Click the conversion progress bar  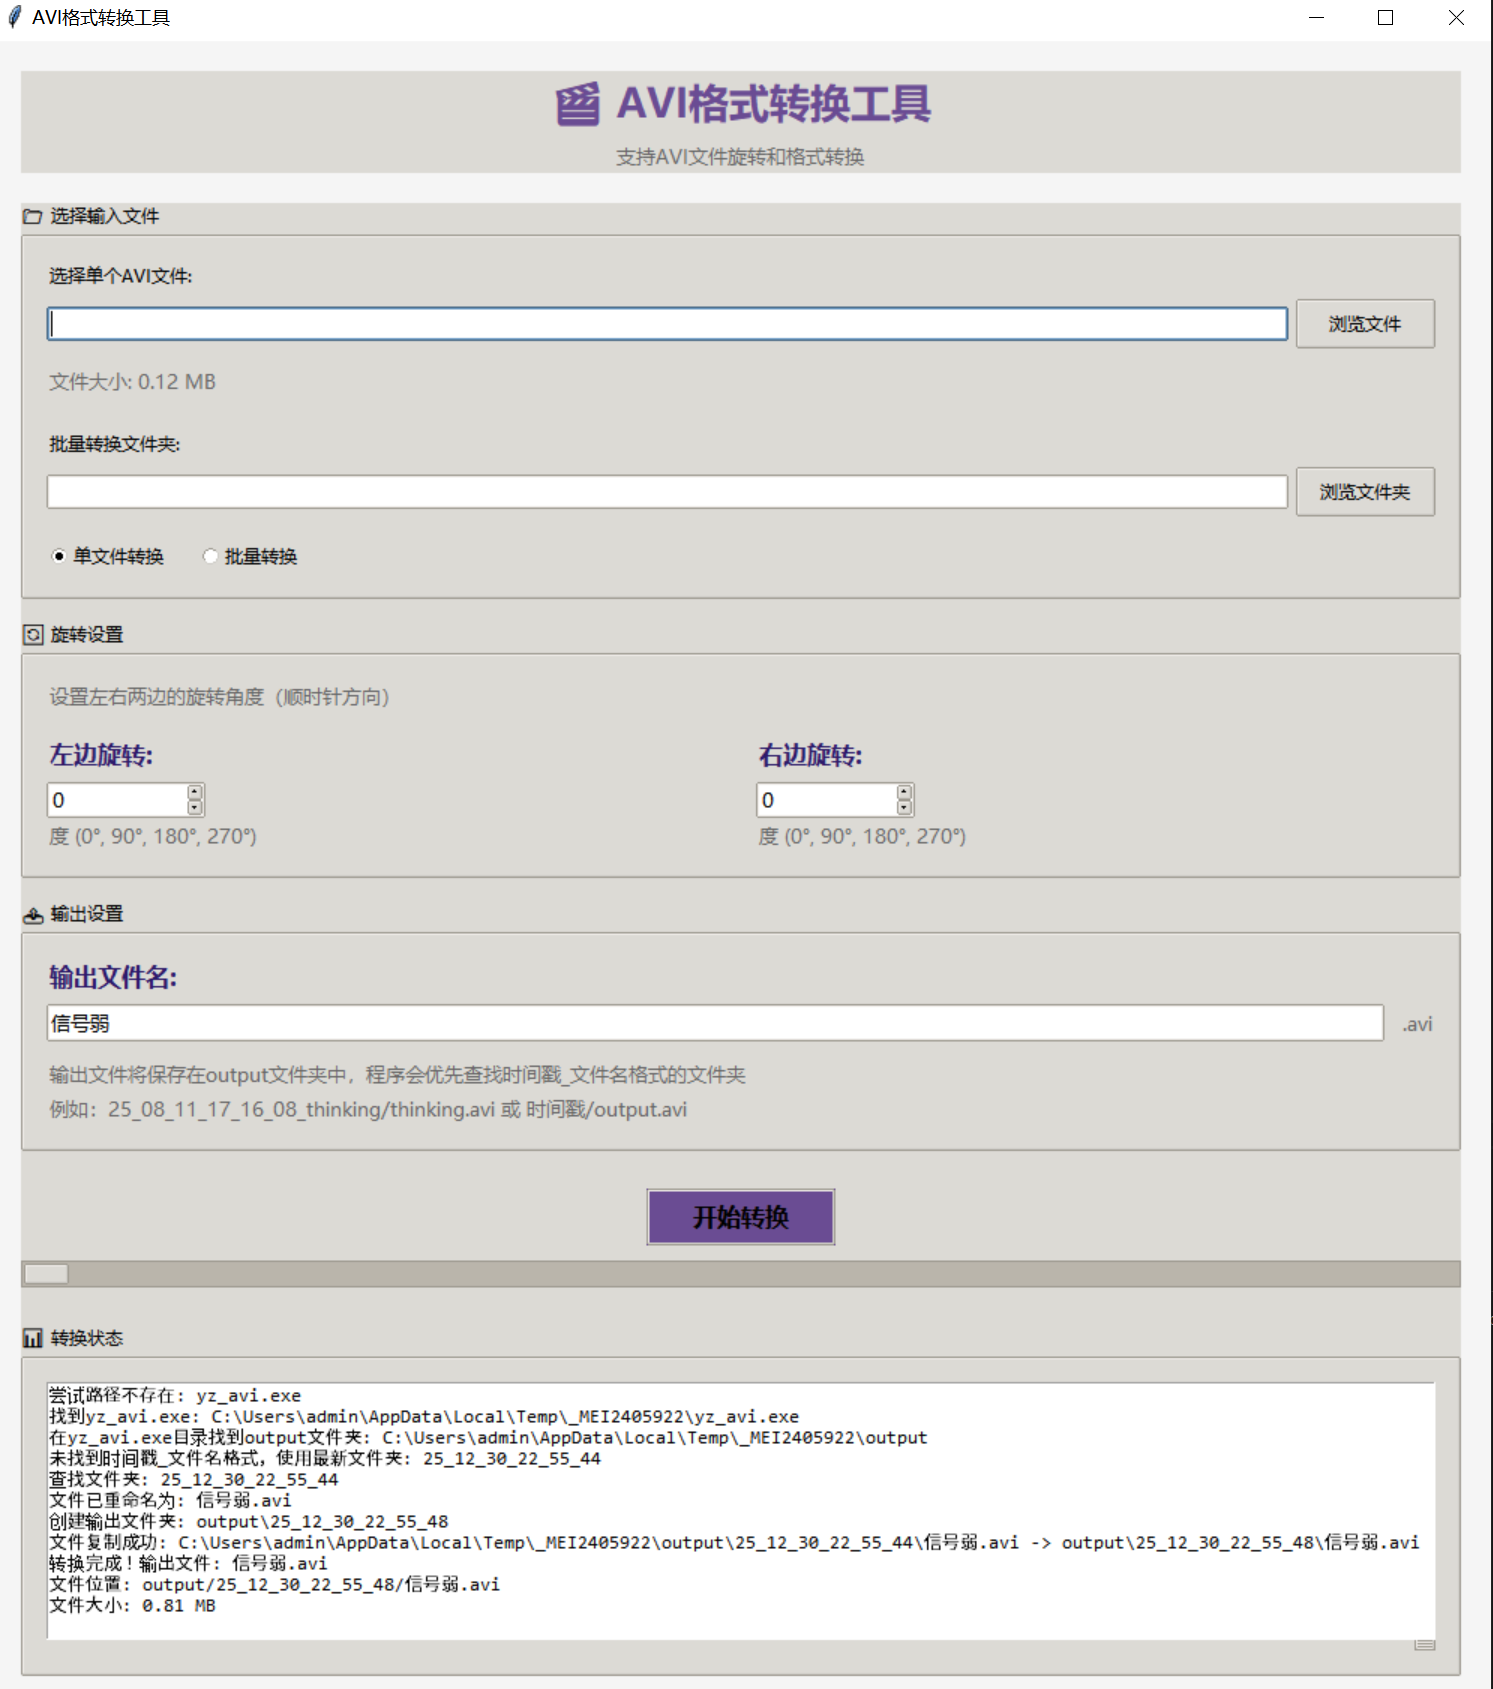(740, 1274)
